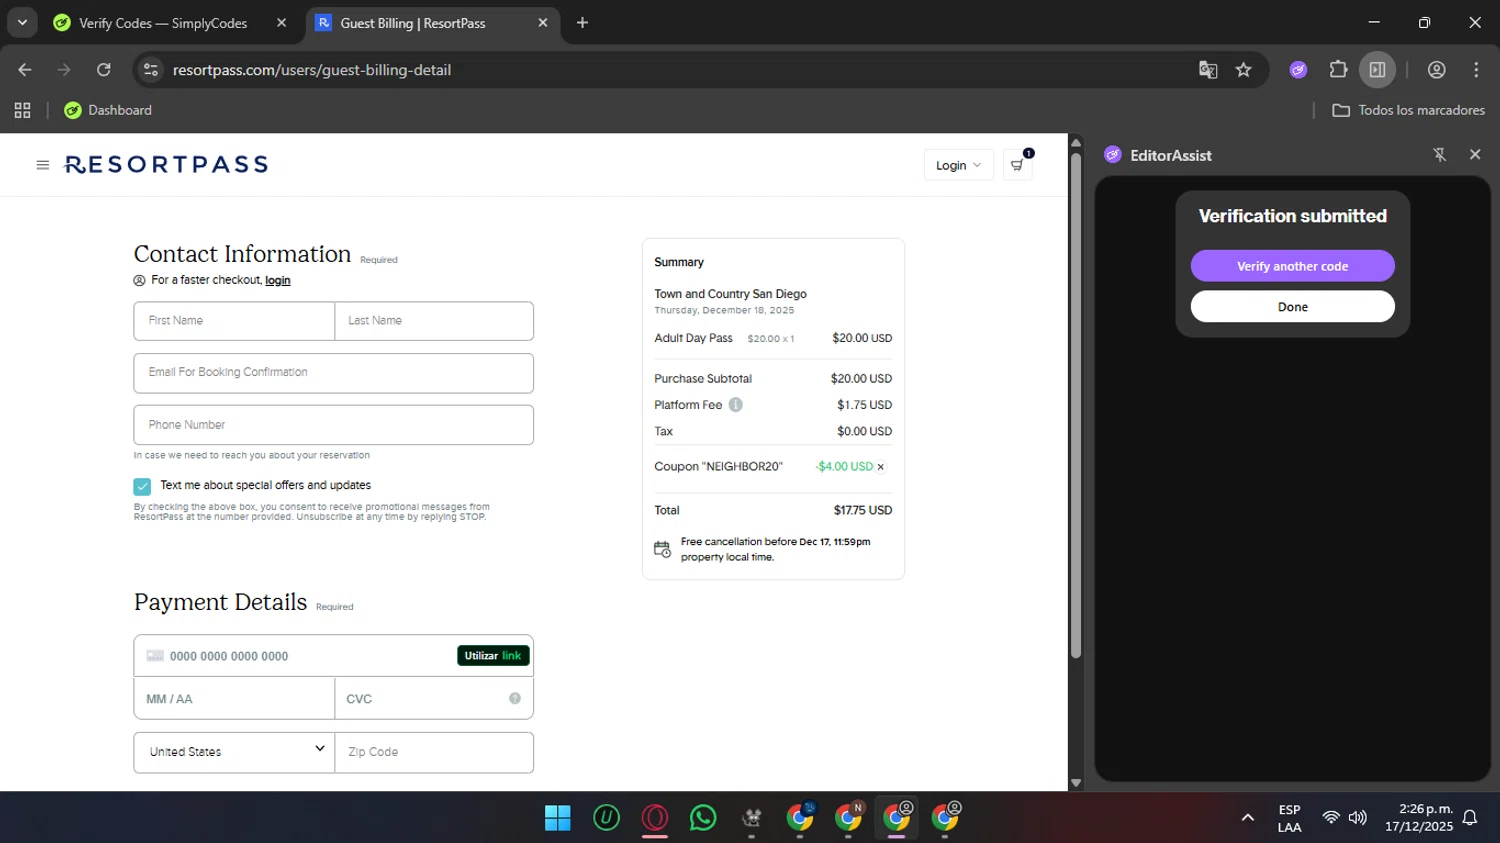The image size is (1500, 843).
Task: Open WhatsApp from the taskbar
Action: pos(703,818)
